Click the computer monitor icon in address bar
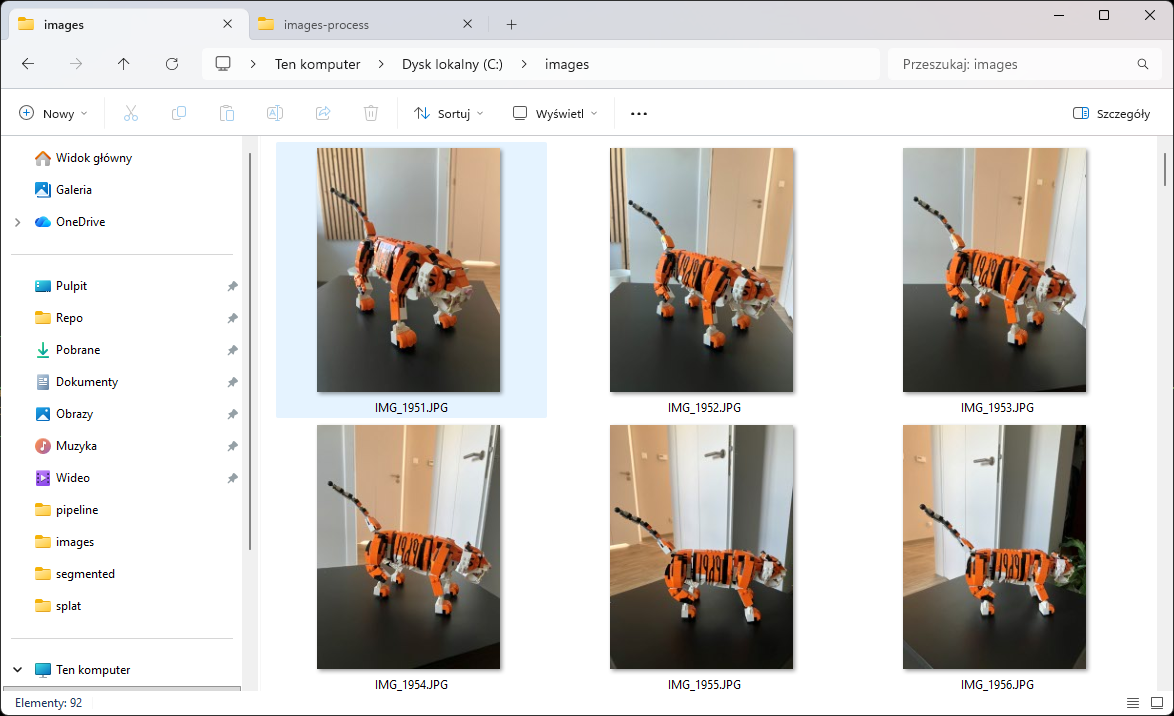1174x716 pixels. coord(223,64)
